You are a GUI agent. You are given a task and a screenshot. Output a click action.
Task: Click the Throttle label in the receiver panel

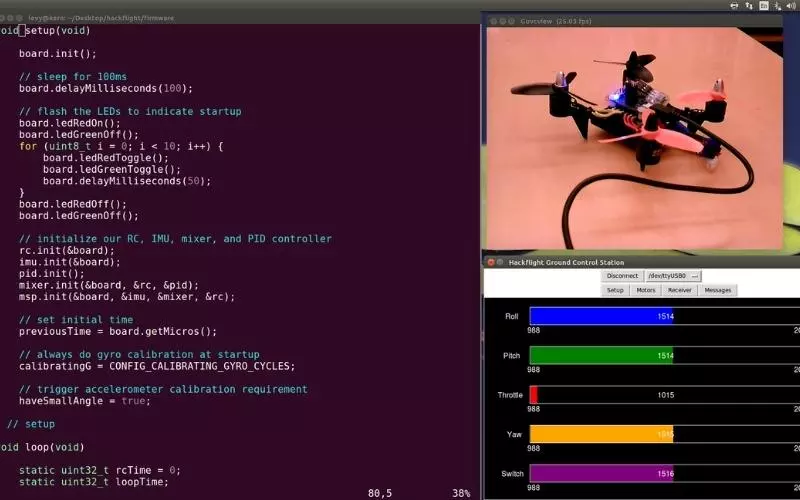510,395
